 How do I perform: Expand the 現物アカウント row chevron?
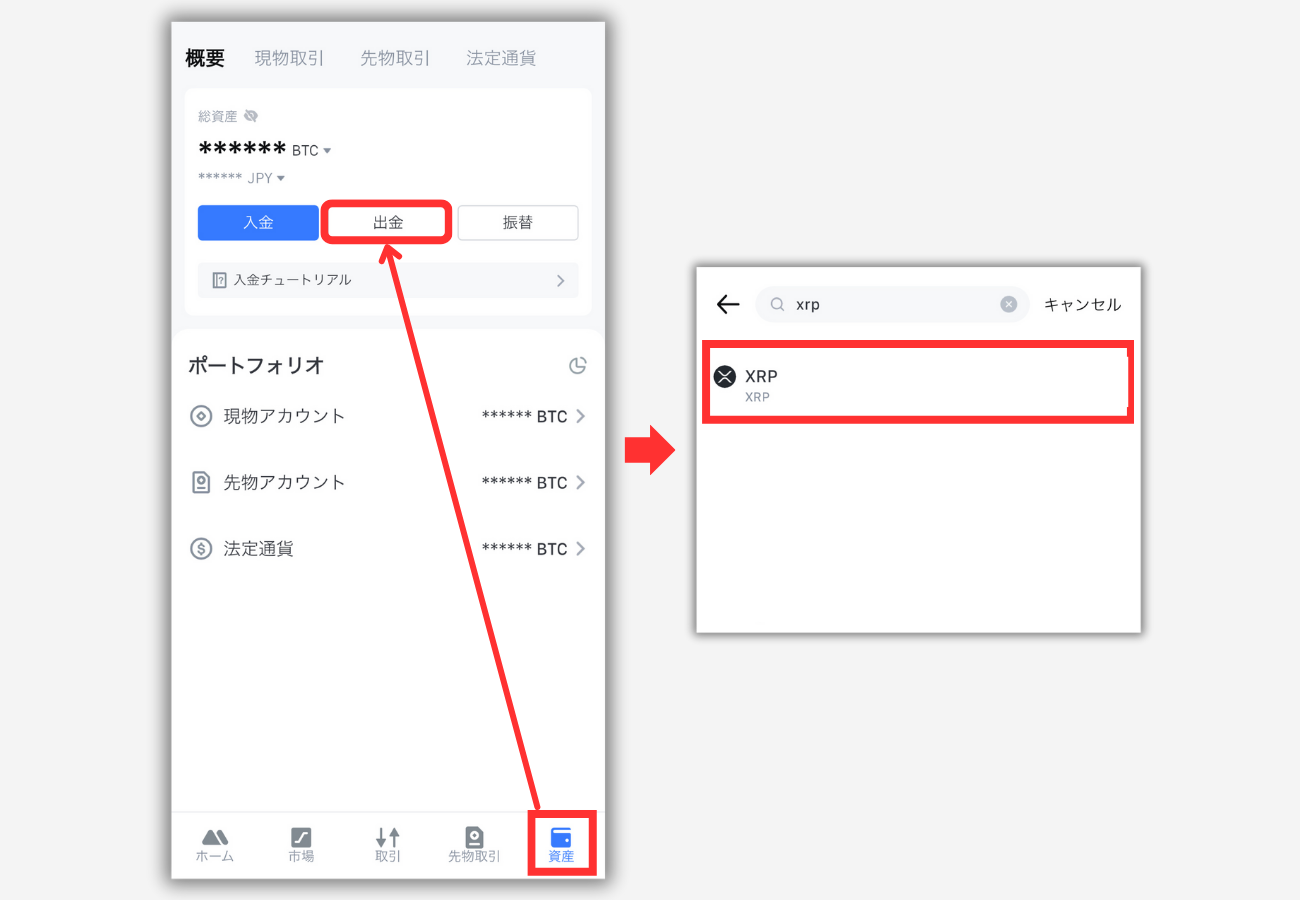(580, 416)
